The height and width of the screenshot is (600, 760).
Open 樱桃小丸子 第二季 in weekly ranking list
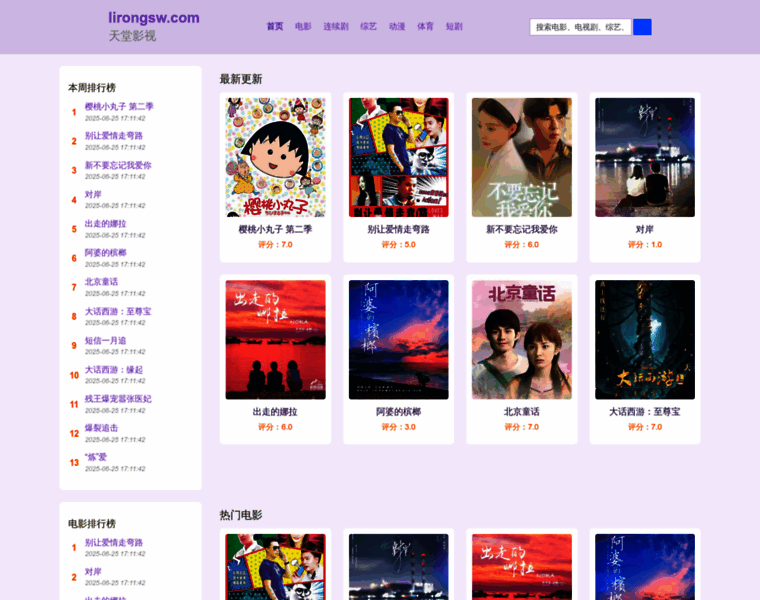tap(119, 107)
